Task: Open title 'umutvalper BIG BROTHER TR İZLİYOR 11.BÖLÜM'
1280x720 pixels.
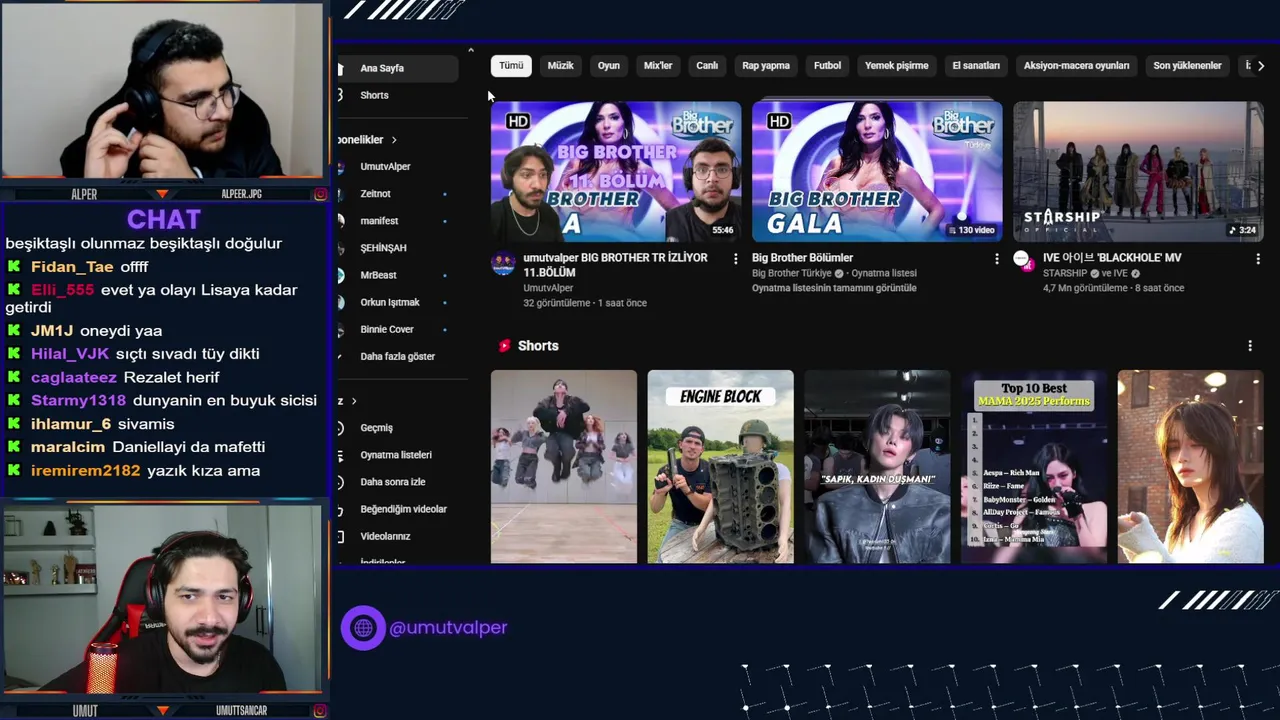Action: 615,265
